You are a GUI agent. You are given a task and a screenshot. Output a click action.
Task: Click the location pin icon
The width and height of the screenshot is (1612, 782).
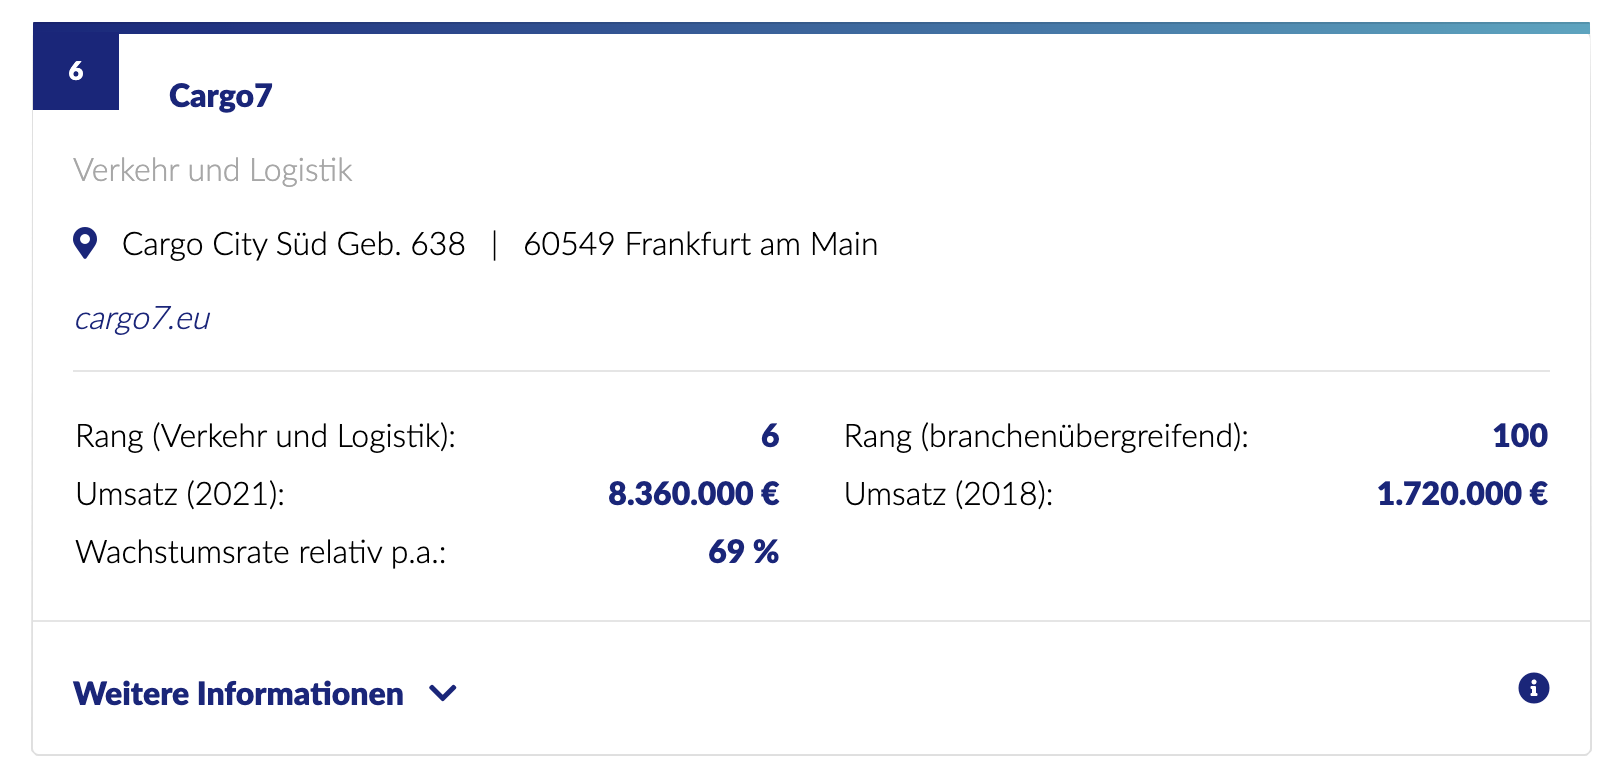pyautogui.click(x=86, y=243)
